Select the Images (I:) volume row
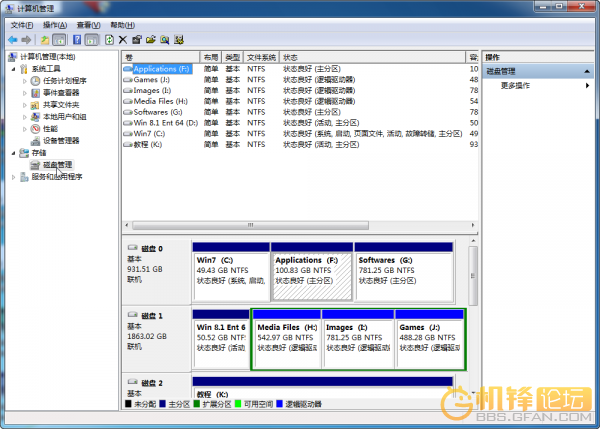 (300, 90)
